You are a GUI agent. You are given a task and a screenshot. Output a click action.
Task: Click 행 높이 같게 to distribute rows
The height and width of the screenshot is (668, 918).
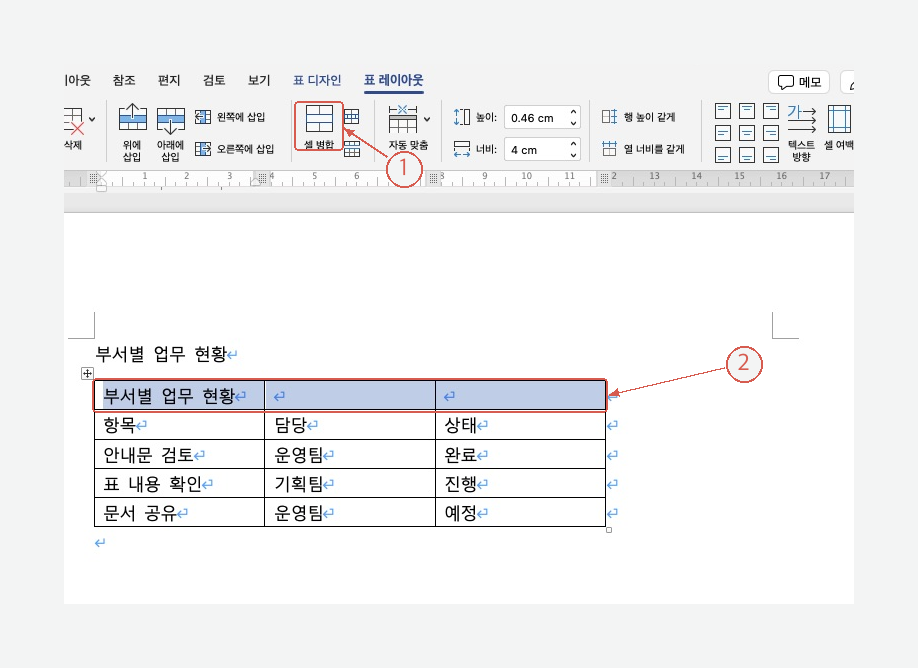pos(639,117)
